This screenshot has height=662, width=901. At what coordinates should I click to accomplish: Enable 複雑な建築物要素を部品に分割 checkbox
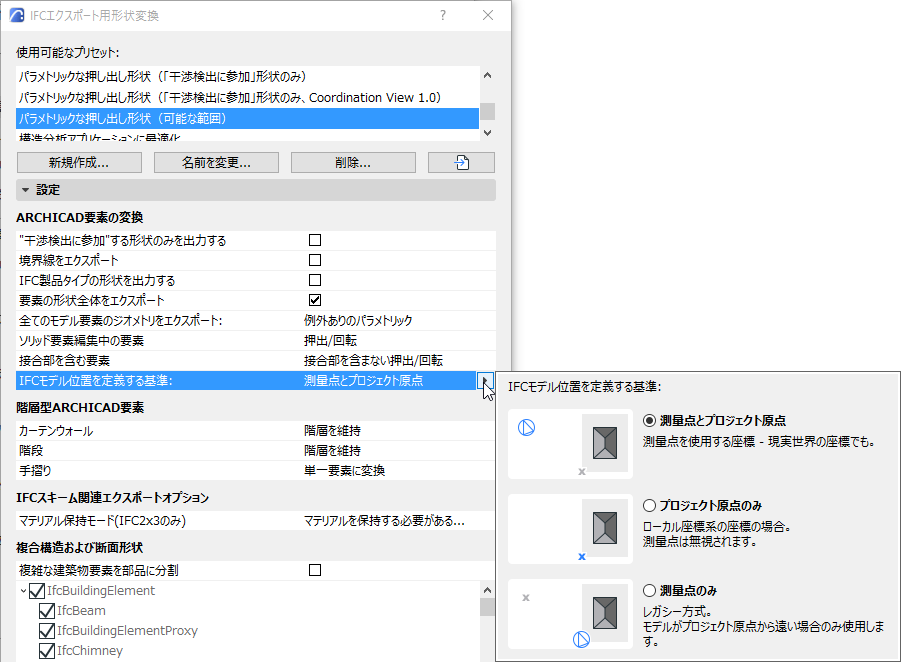(315, 570)
